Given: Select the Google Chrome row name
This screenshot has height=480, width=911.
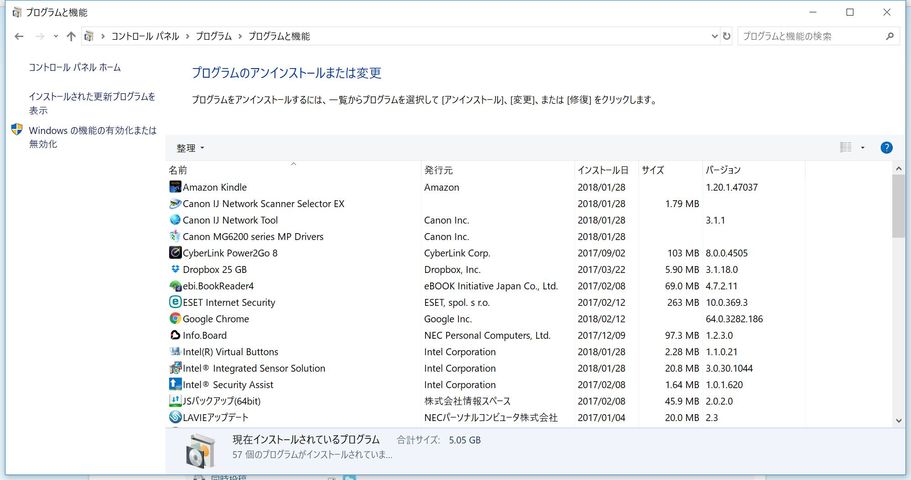Looking at the screenshot, I should click(216, 319).
